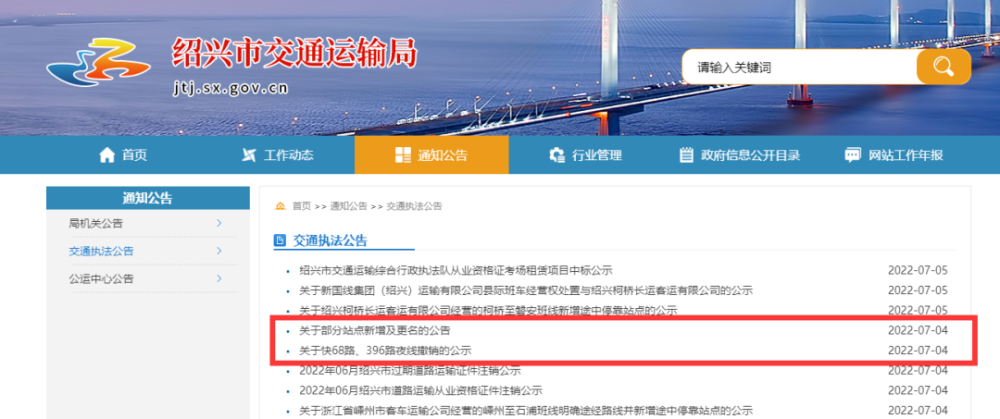Click the 政府信息公开目录 clipboard icon
1000x419 pixels.
coord(686,155)
